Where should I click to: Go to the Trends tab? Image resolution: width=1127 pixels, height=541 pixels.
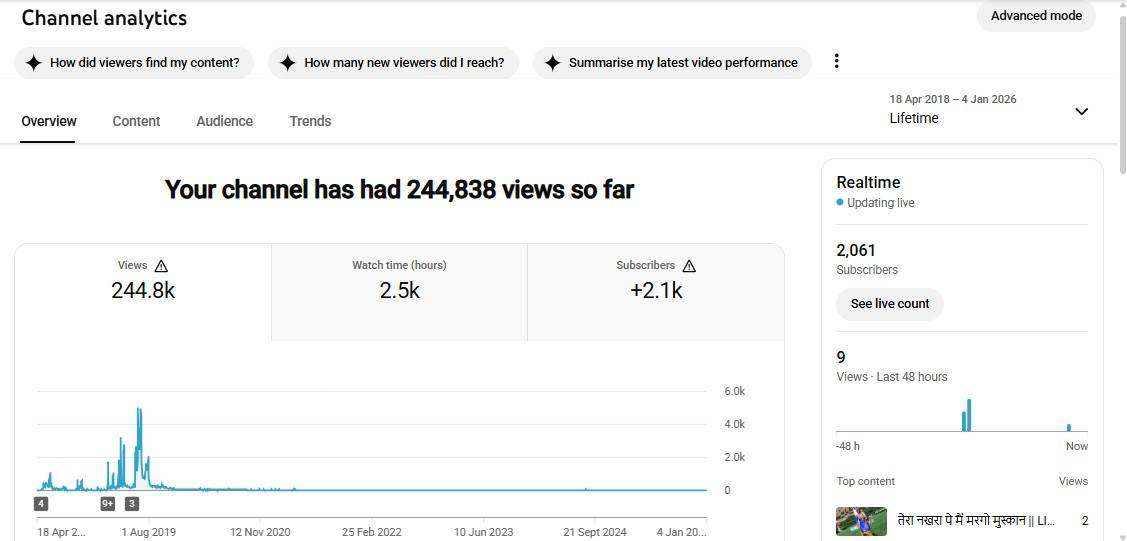click(310, 121)
